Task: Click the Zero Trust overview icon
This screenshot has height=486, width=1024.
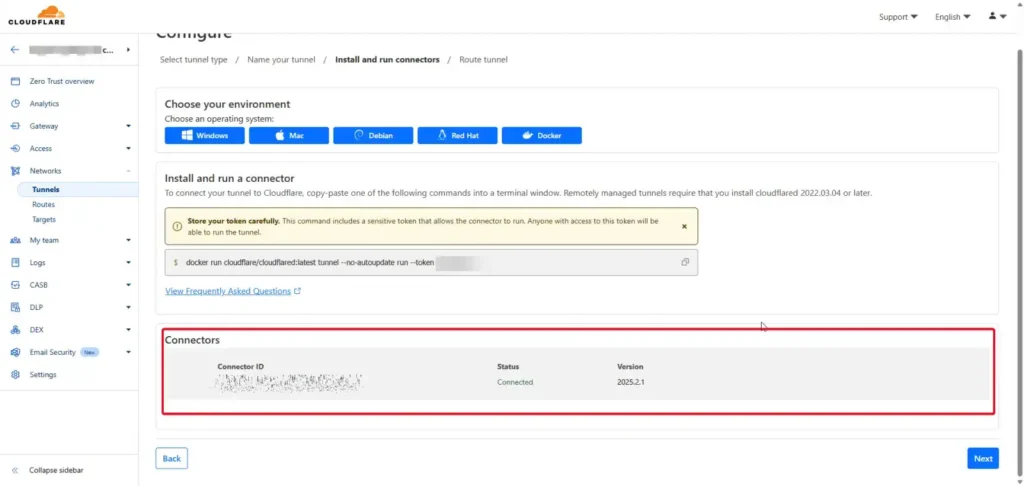Action: point(16,82)
